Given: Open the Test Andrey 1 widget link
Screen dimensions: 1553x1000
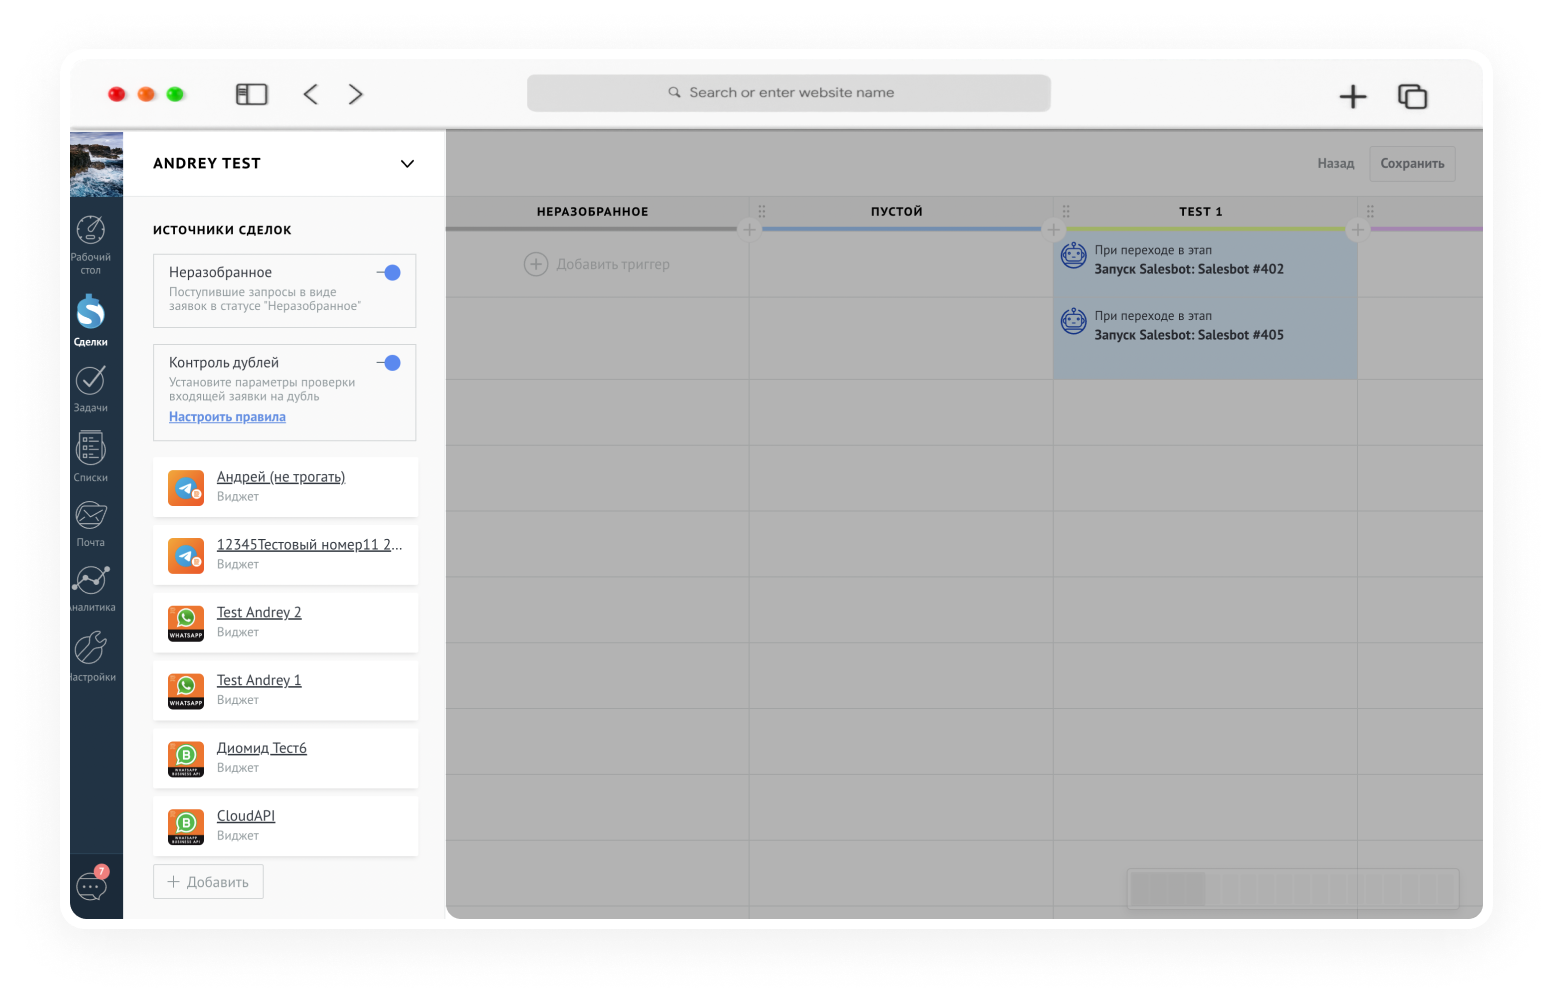Looking at the screenshot, I should coord(259,681).
